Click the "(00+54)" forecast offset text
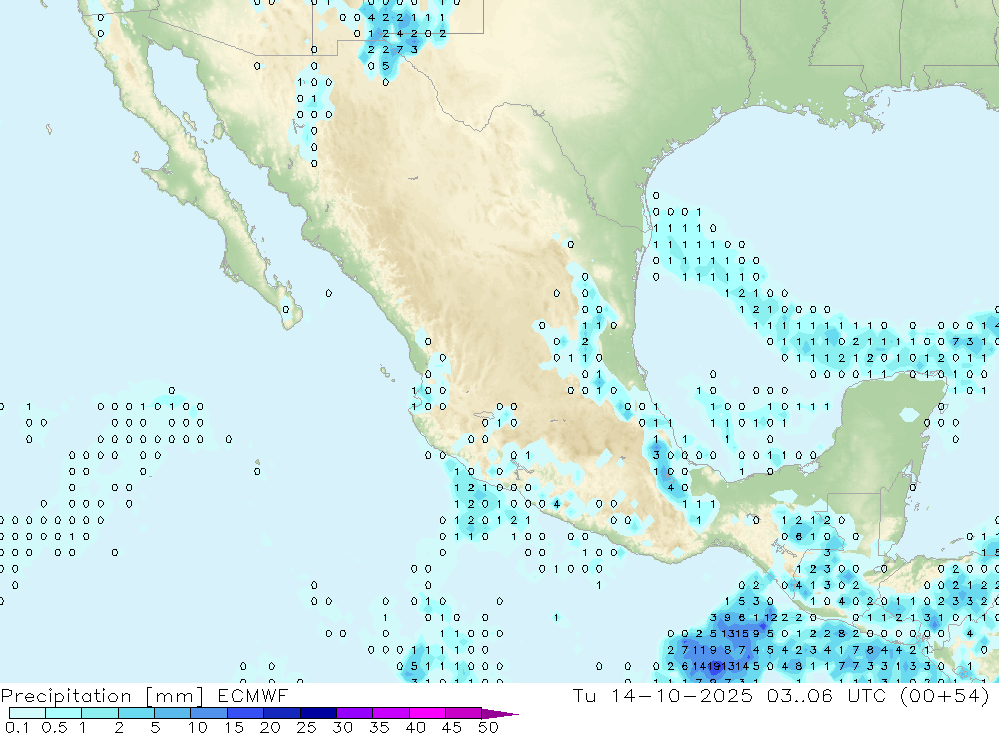The width and height of the screenshot is (1000, 733). (x=945, y=696)
